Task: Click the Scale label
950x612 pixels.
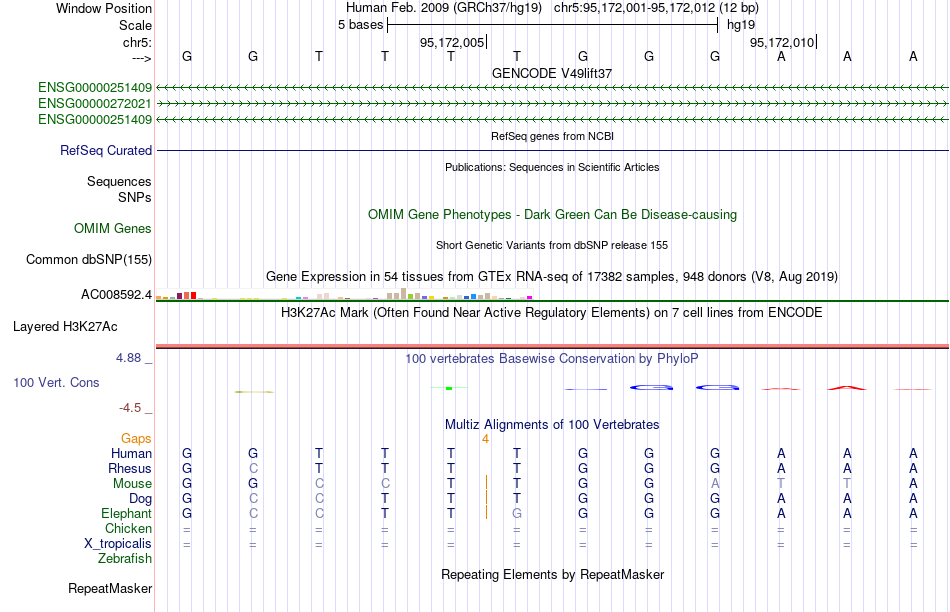Action: [136, 25]
